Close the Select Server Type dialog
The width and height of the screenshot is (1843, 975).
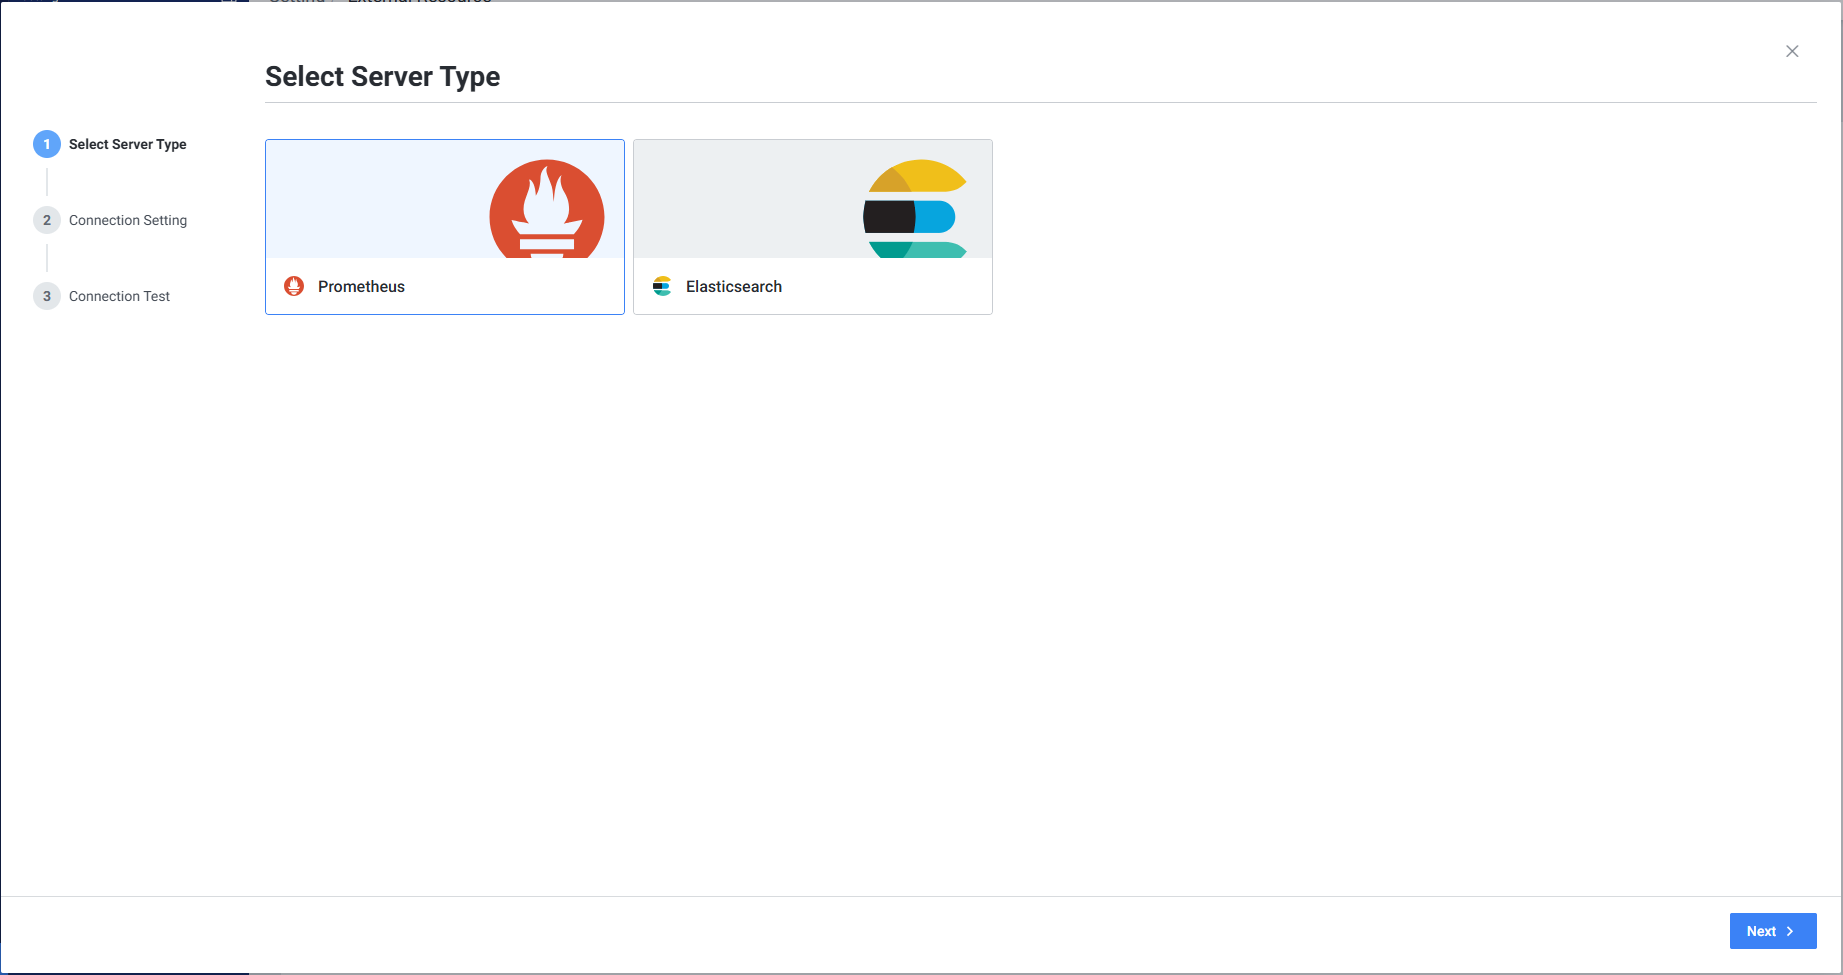pos(1792,51)
